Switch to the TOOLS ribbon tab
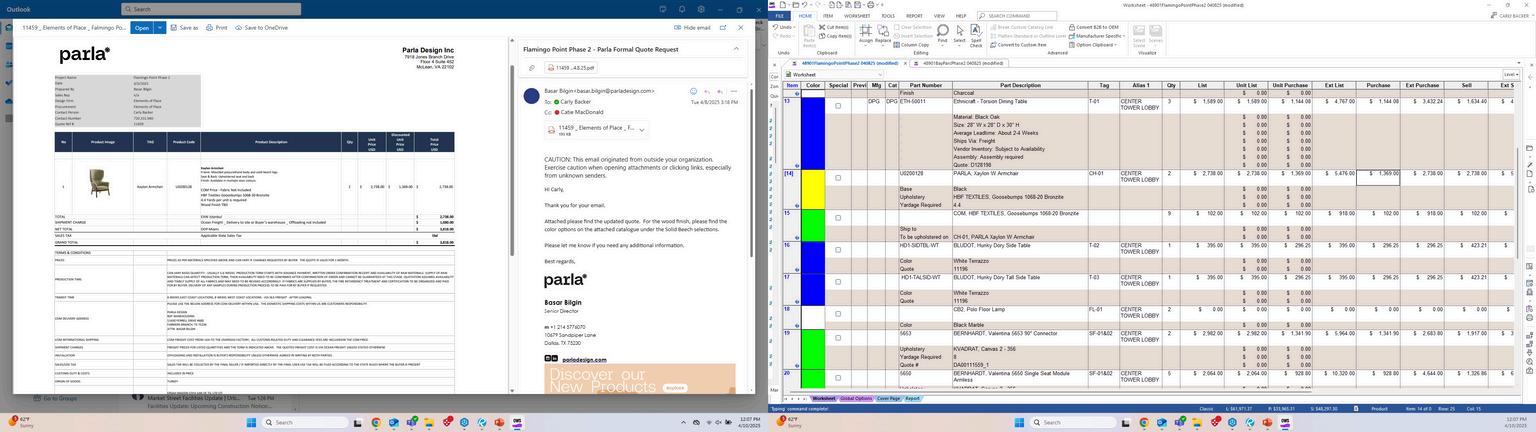This screenshot has width=1536, height=432. click(888, 16)
